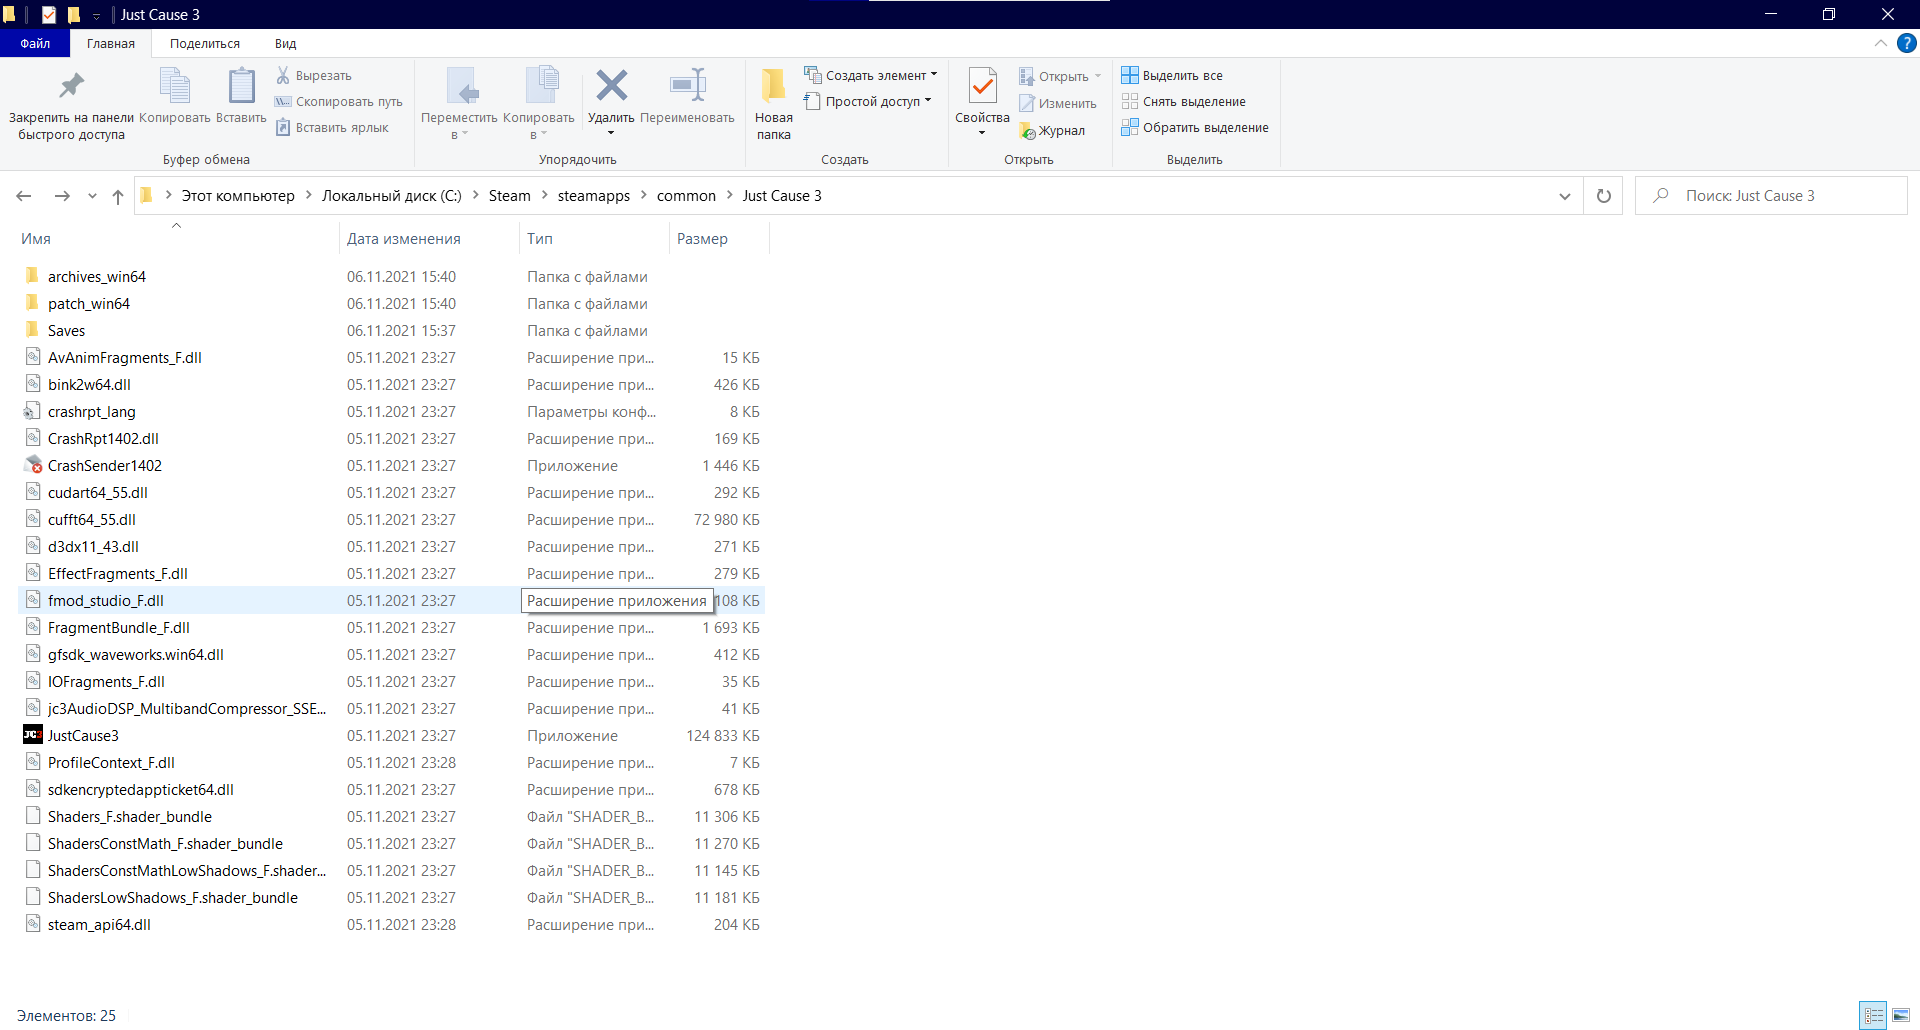Click Скопировать путь to copy path
The height and width of the screenshot is (1030, 1920).
coord(339,102)
